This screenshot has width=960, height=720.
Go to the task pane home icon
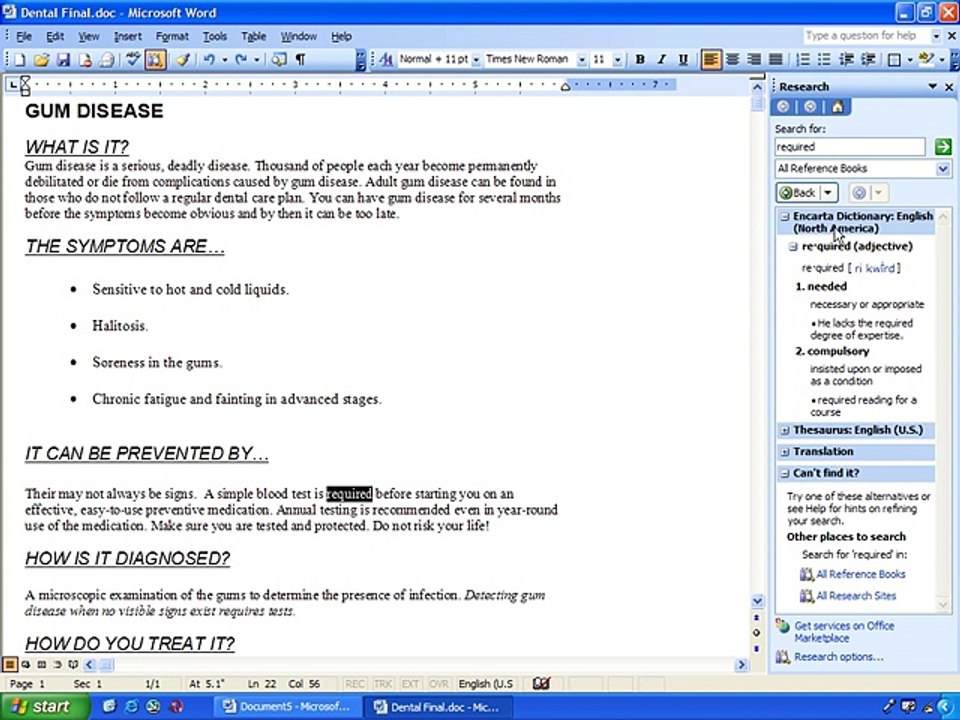[x=837, y=107]
